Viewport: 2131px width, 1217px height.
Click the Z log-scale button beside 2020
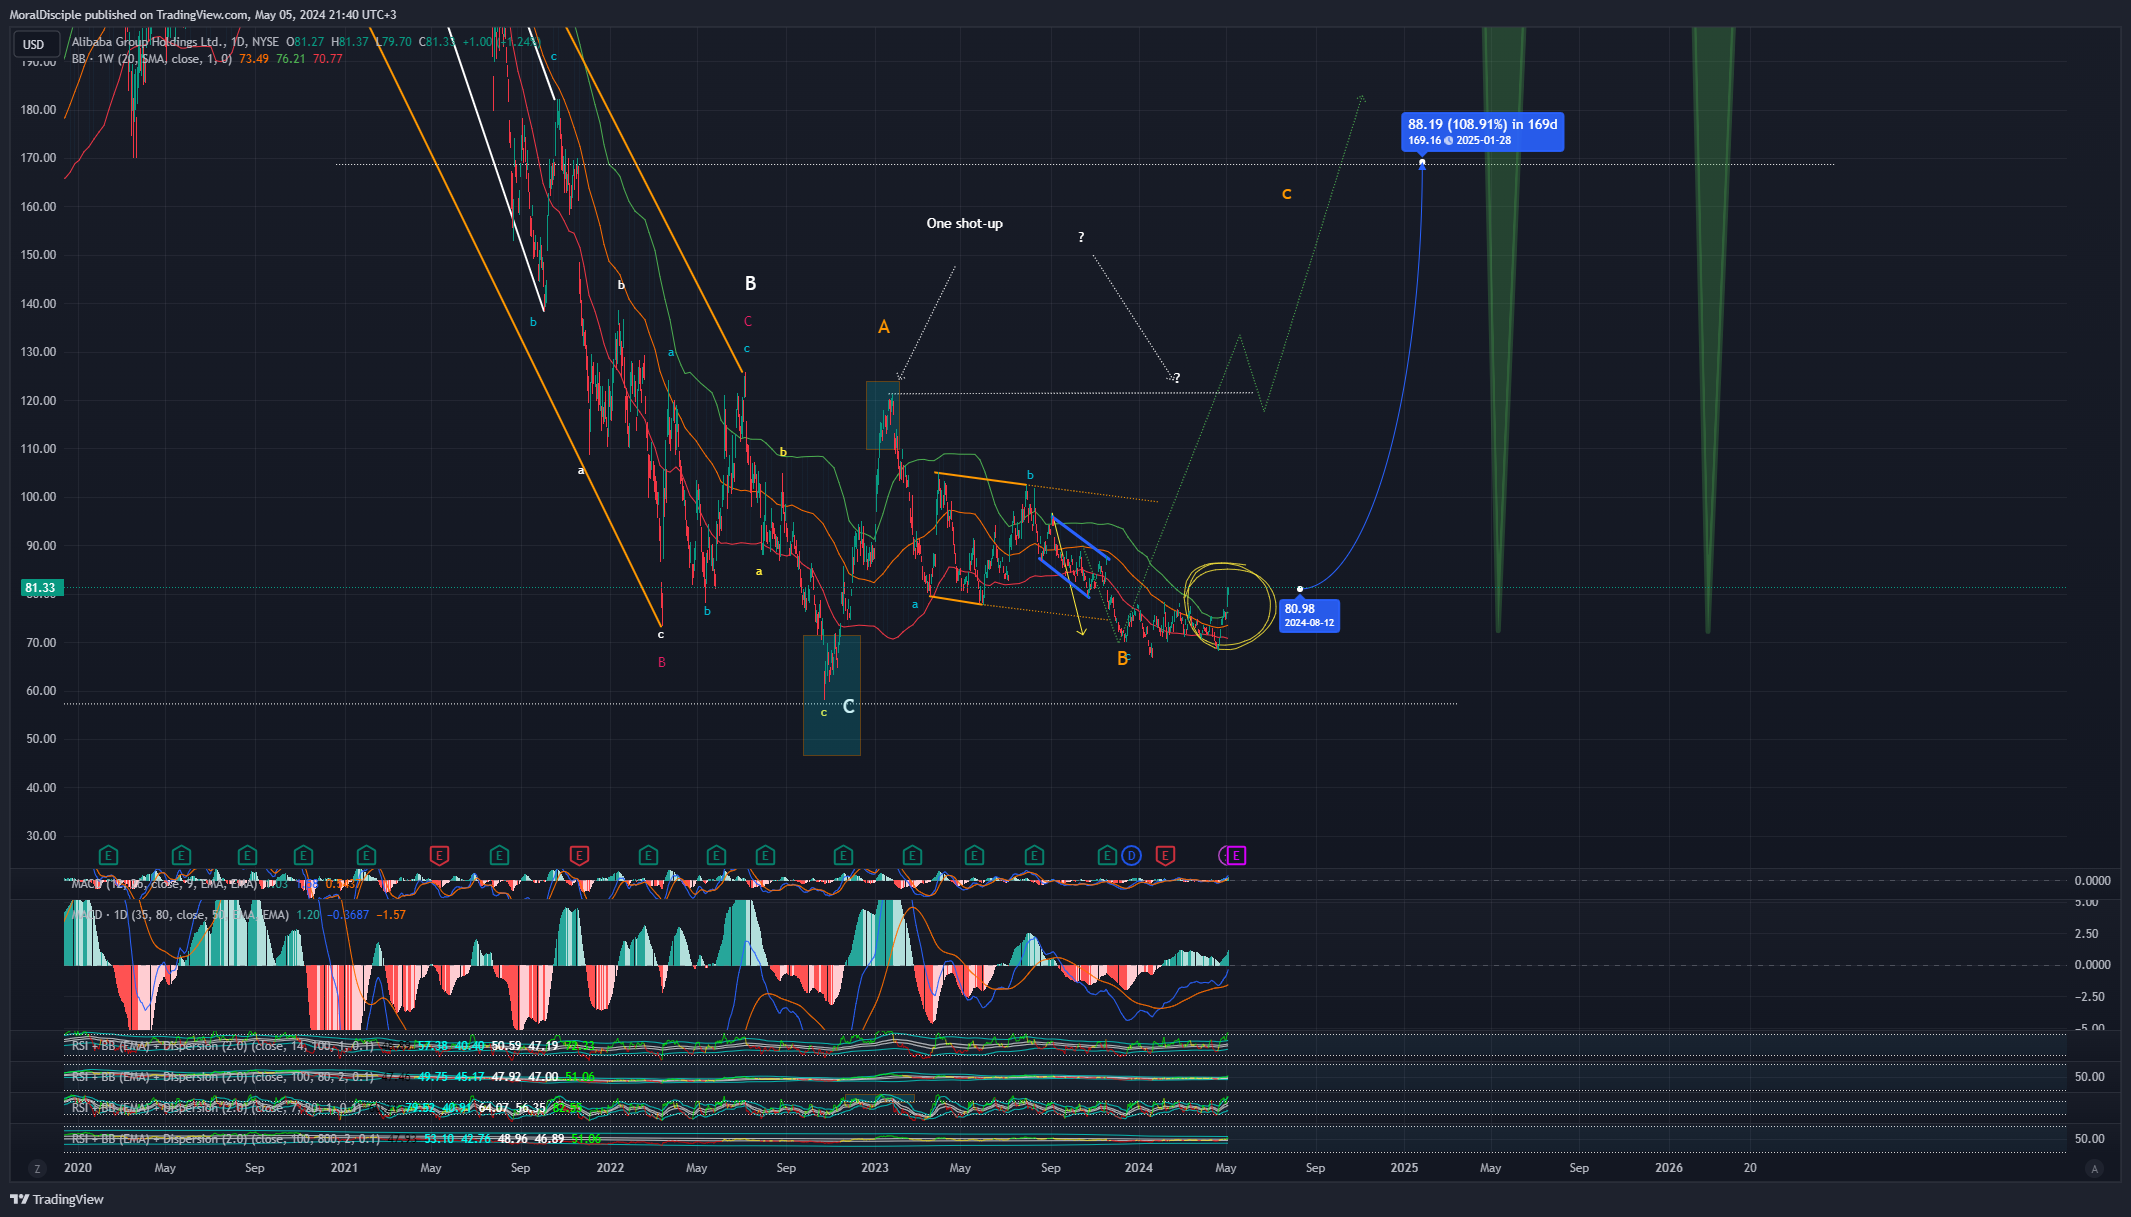[x=38, y=1168]
